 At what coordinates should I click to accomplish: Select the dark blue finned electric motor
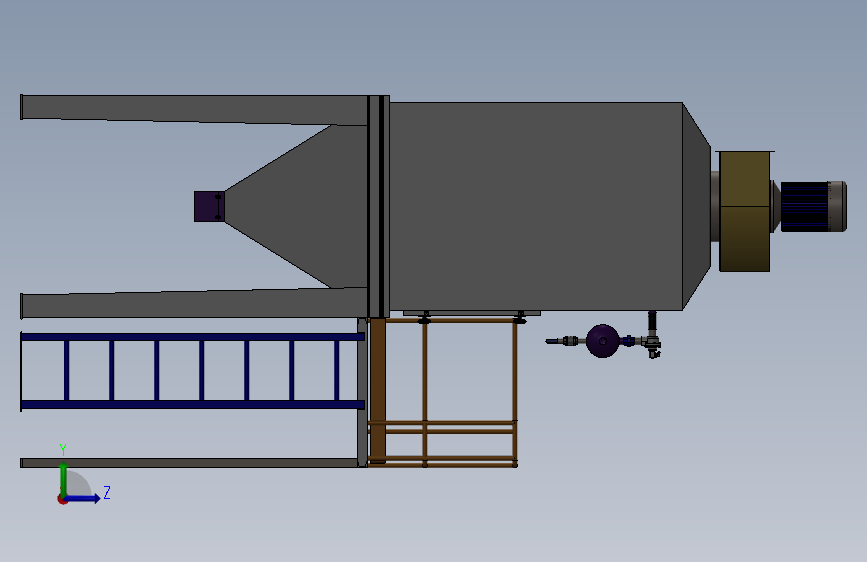pyautogui.click(x=805, y=206)
